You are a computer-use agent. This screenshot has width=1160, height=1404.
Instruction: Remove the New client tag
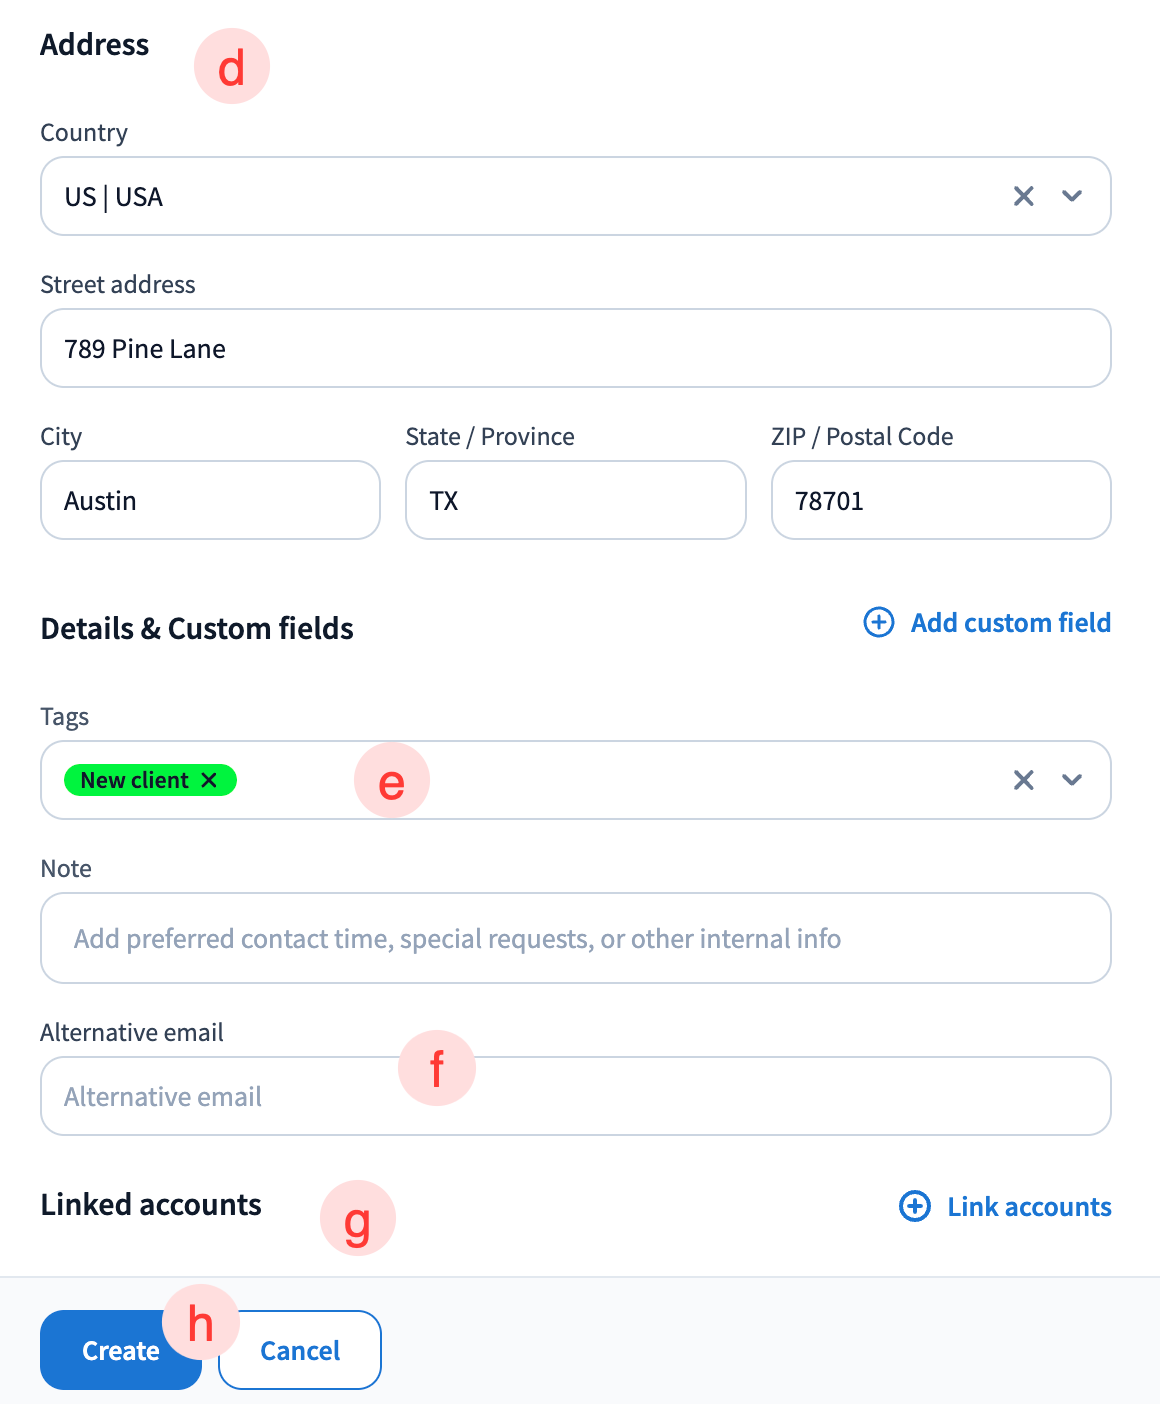[x=209, y=780]
